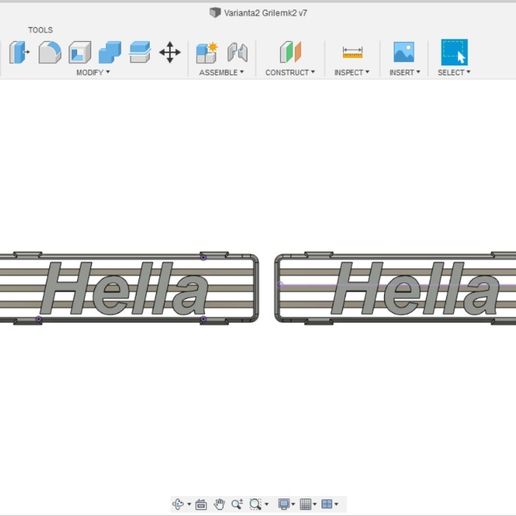Select the Shell tool
Screen dimensions: 516x516
(80, 52)
